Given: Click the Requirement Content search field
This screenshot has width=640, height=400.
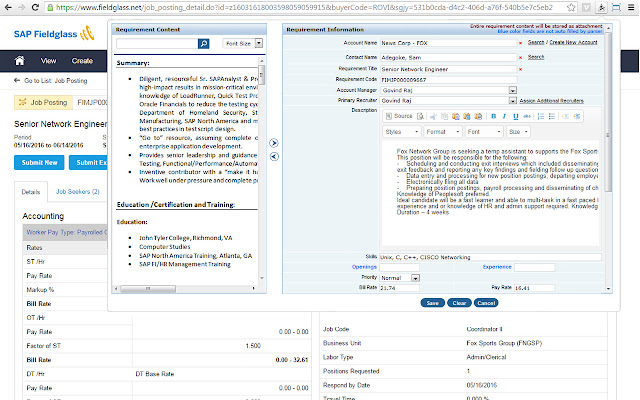Looking at the screenshot, I should click(157, 43).
